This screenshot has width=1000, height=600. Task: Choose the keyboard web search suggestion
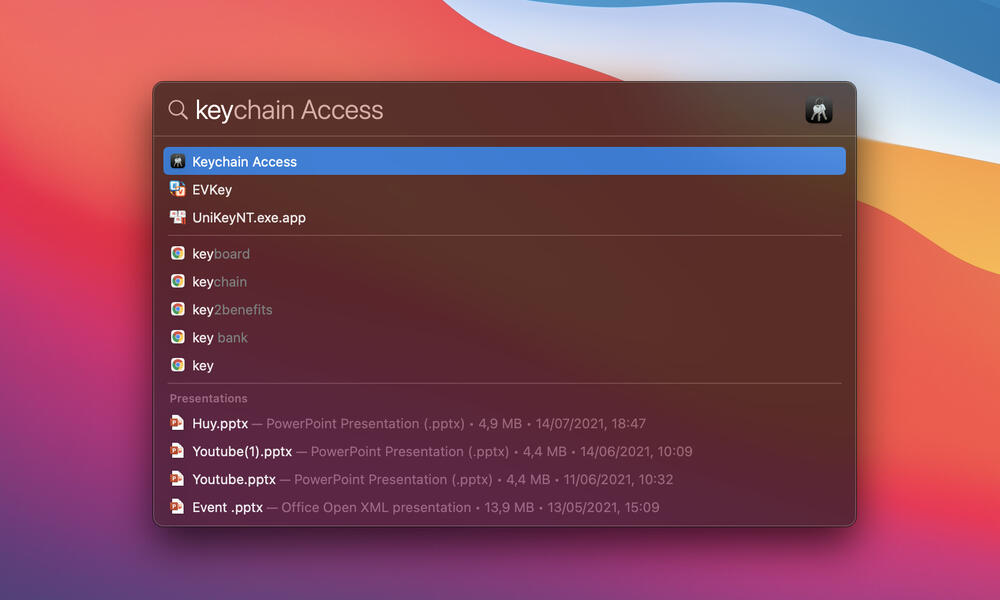coord(504,254)
